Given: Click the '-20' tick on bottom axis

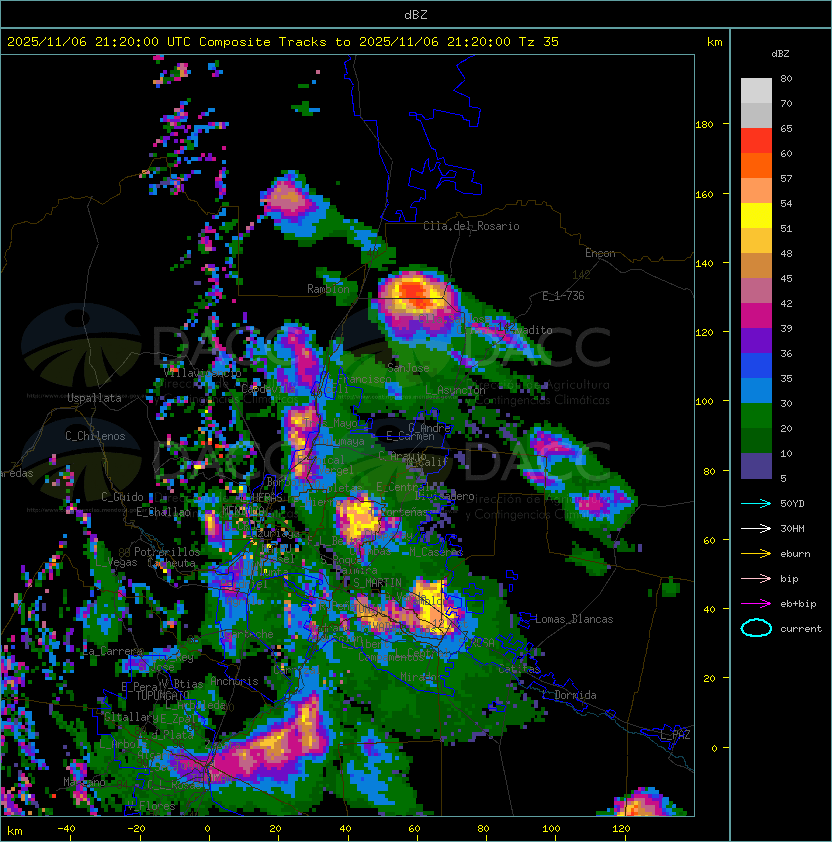Looking at the screenshot, I should [x=136, y=829].
